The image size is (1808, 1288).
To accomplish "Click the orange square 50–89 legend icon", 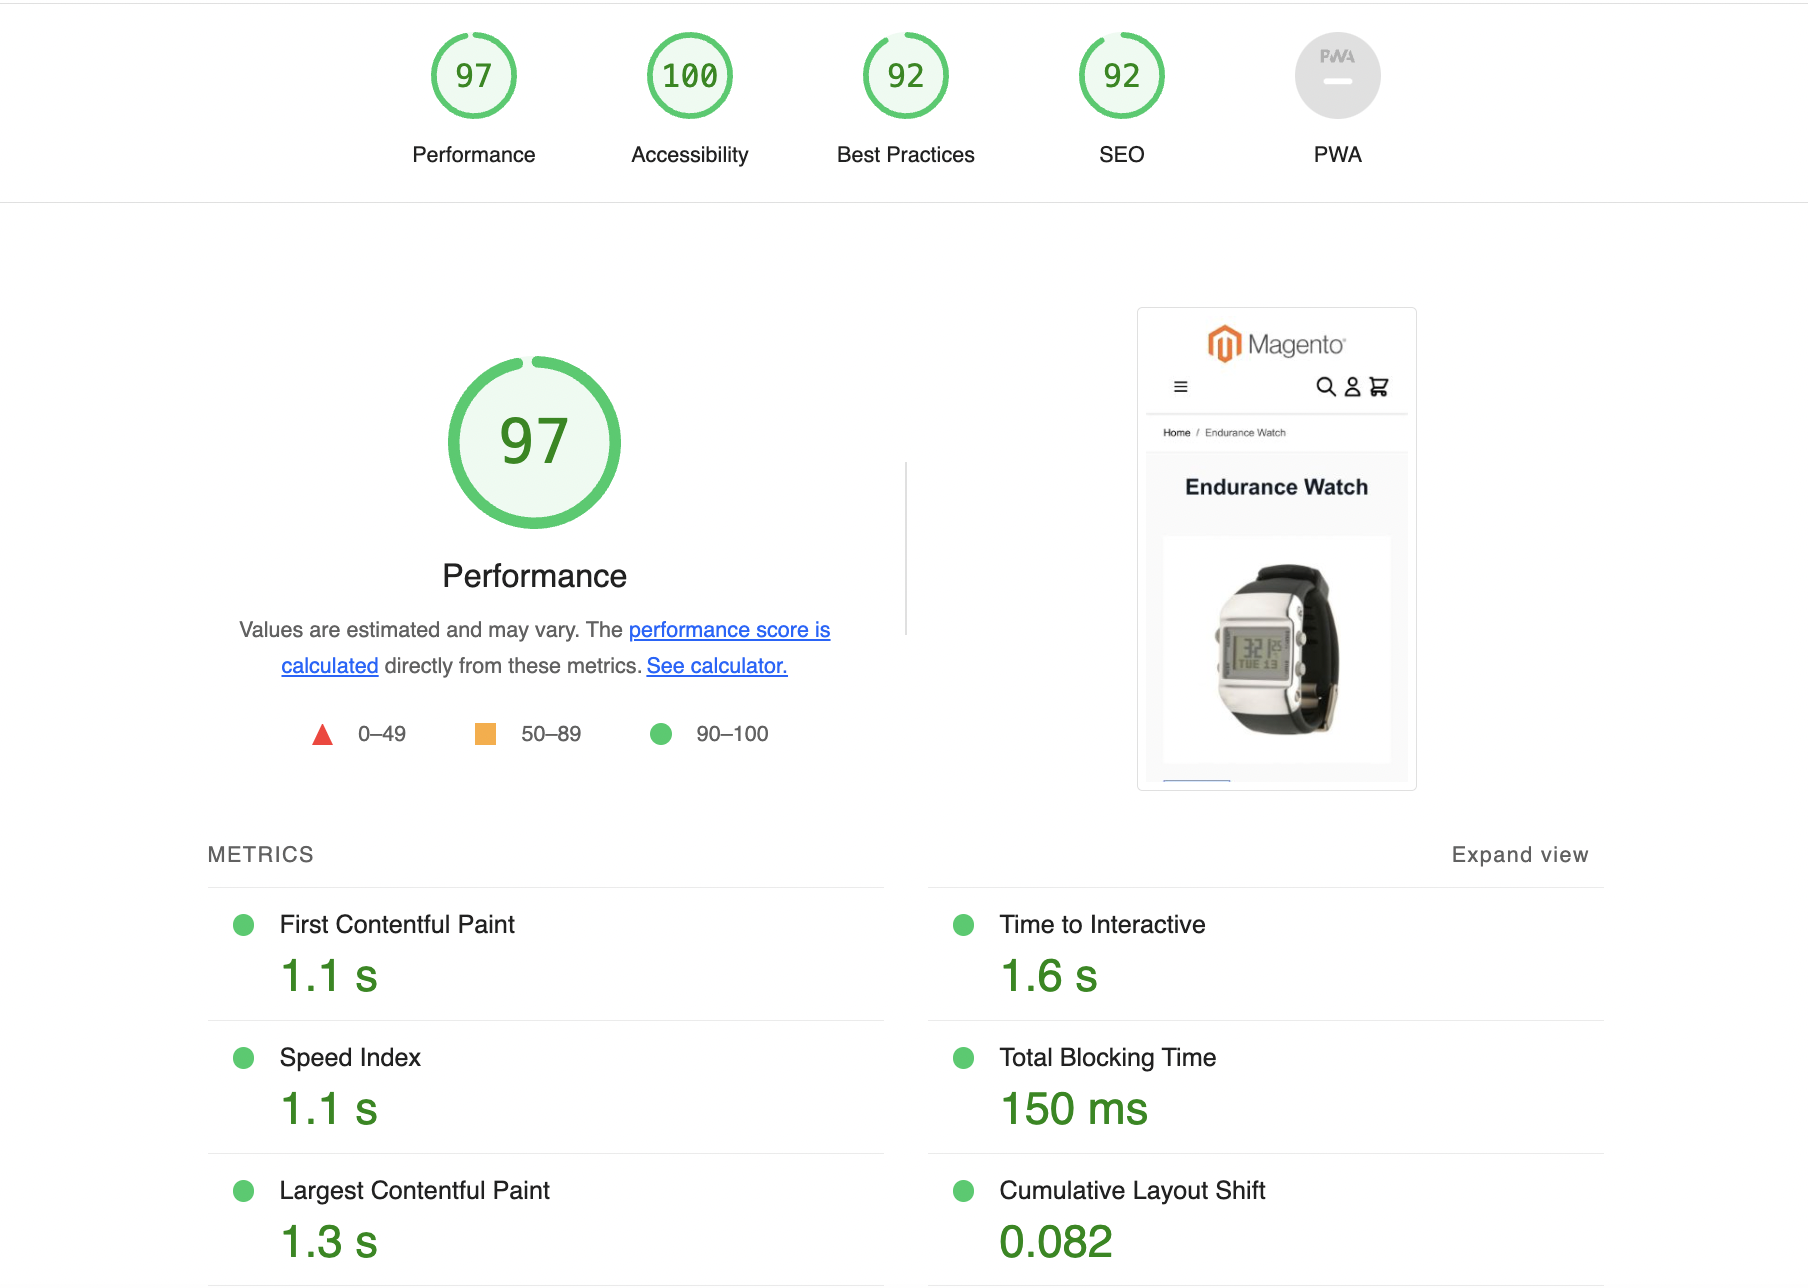I will click(485, 734).
